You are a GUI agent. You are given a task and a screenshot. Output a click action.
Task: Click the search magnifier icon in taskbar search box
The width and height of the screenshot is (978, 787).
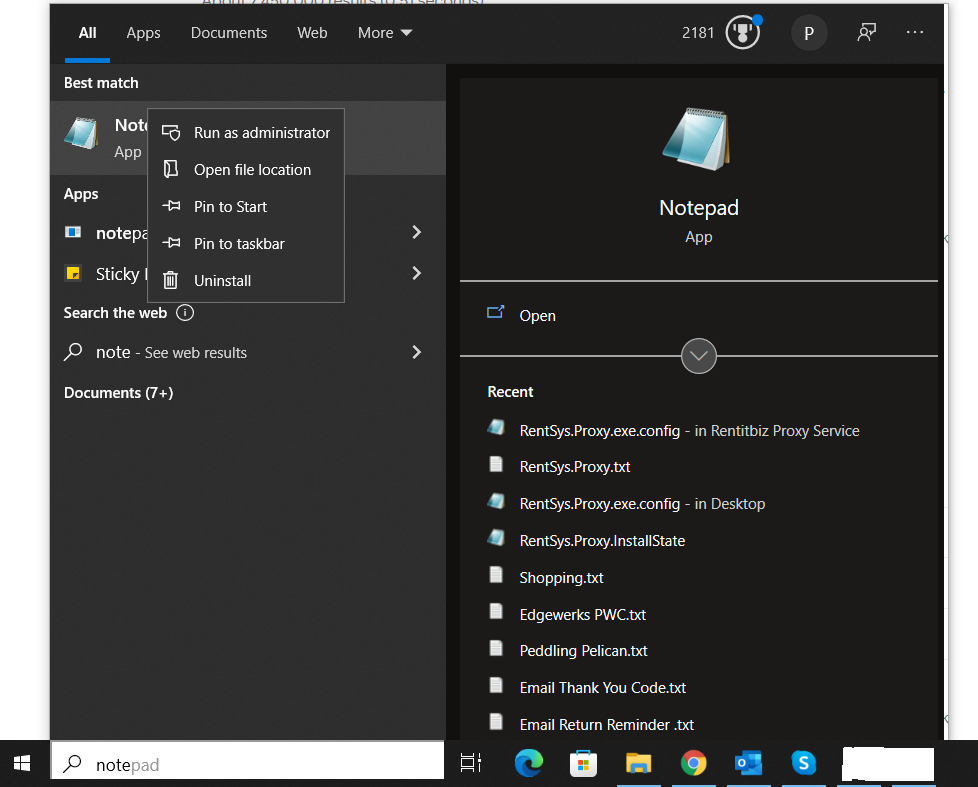coord(73,763)
